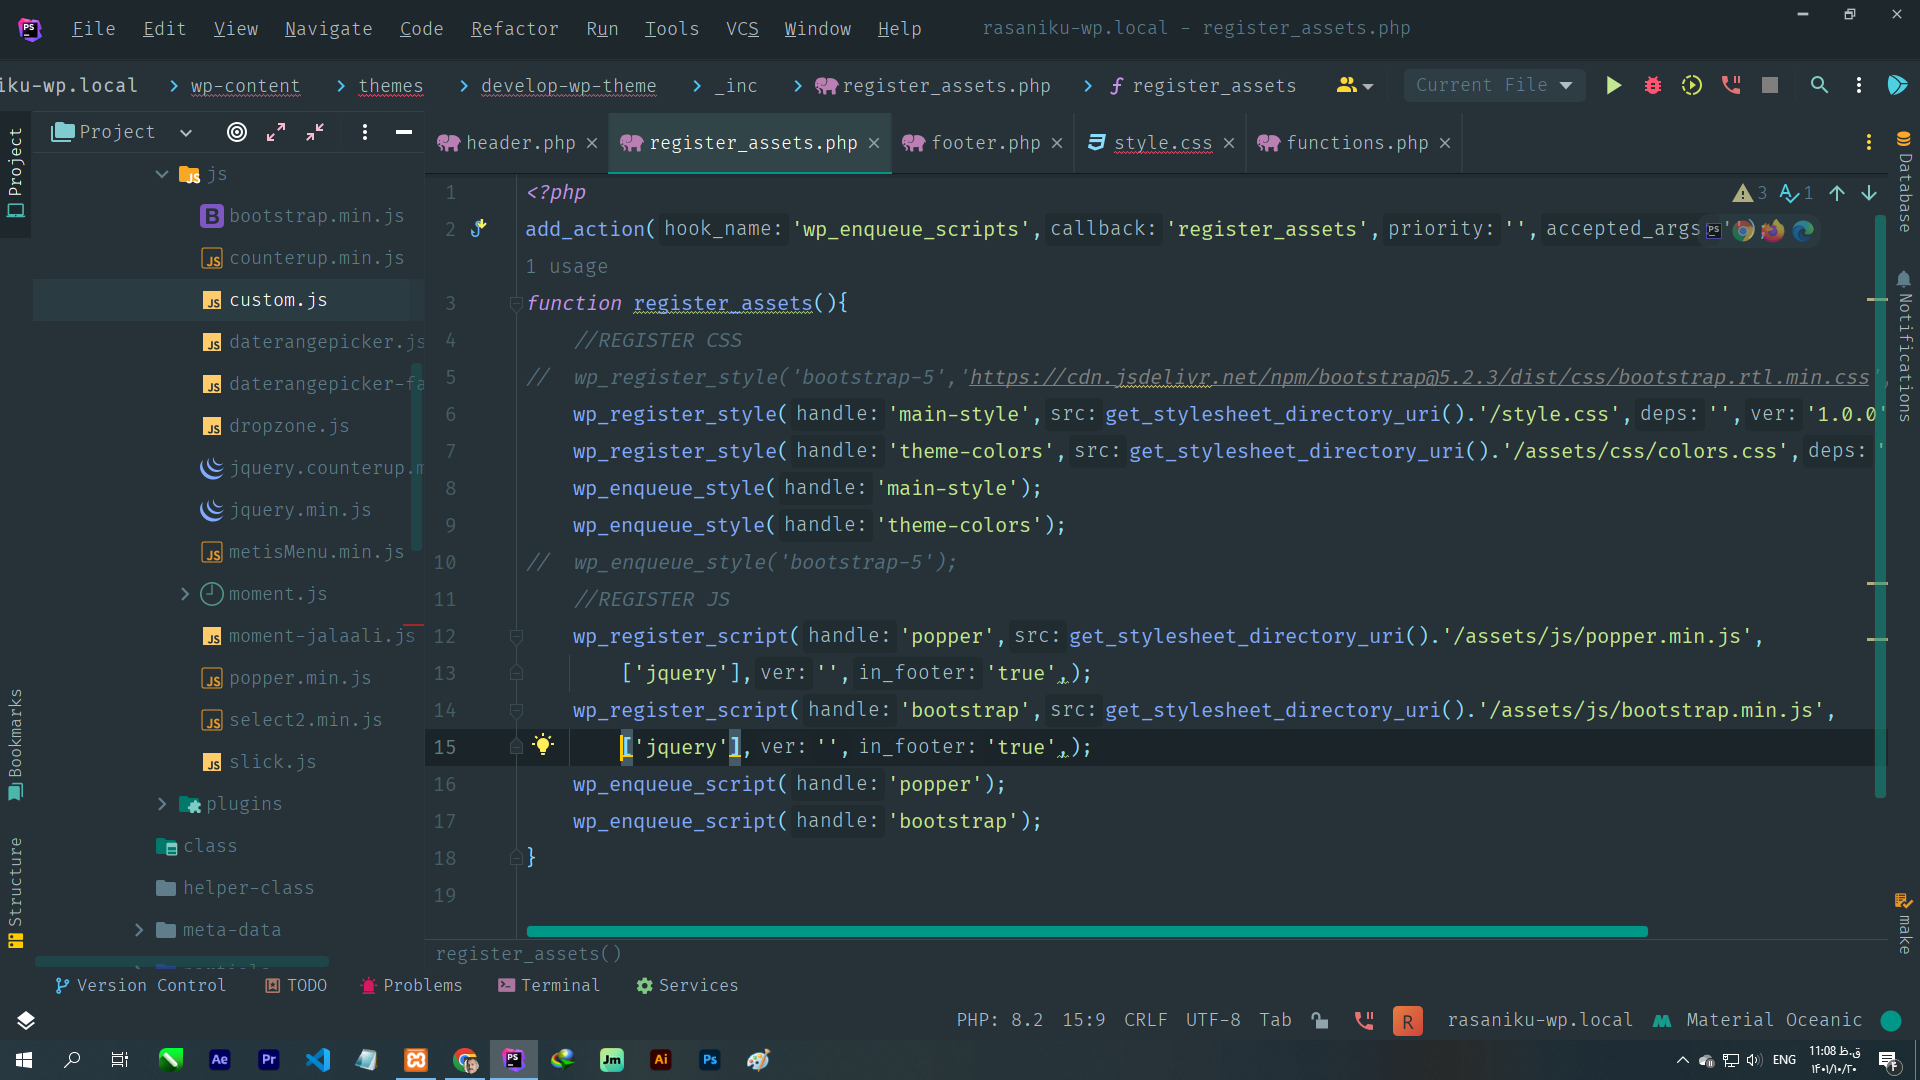Expand the moment.js node
Viewport: 1920px width, 1080px height.
(x=185, y=594)
